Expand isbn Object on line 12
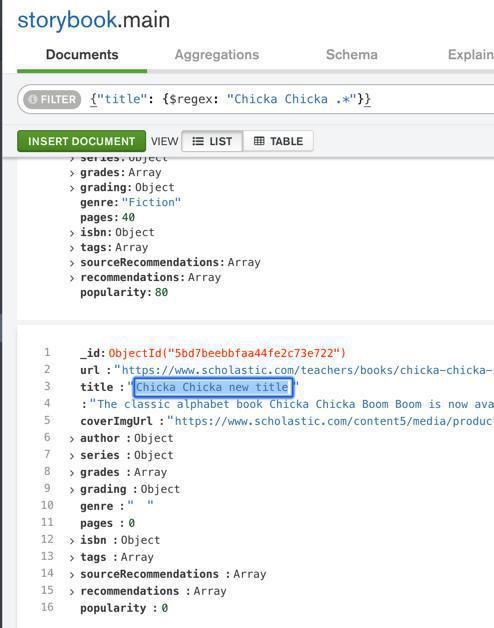This screenshot has height=628, width=494. click(x=72, y=541)
